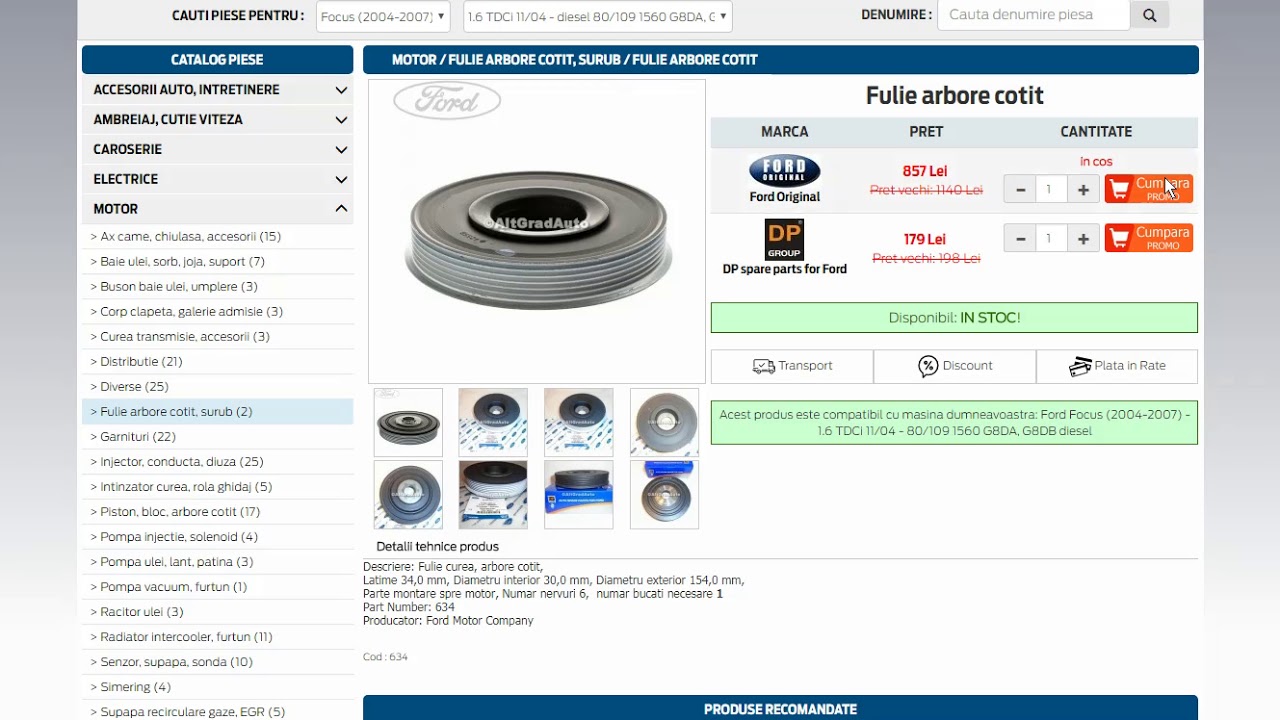Viewport: 1280px width, 720px height.
Task: Click the Plata in Rate cards icon
Action: click(x=1080, y=366)
